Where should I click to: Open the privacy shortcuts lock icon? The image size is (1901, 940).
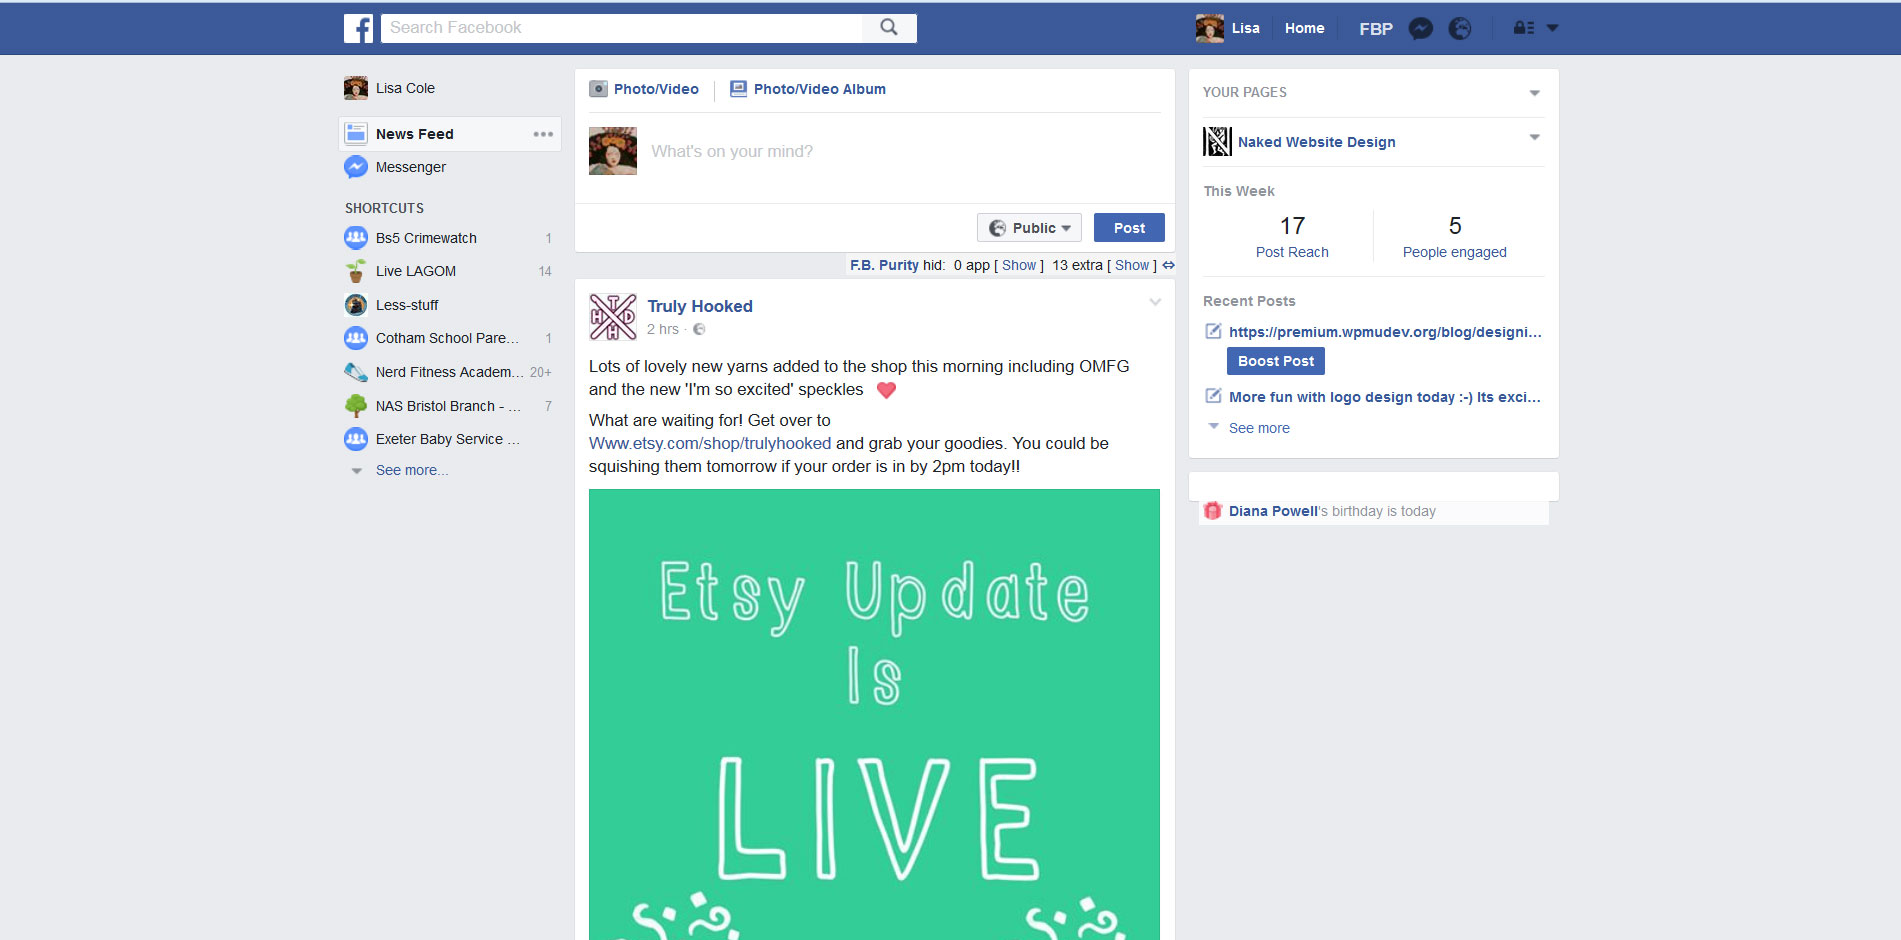(1524, 28)
